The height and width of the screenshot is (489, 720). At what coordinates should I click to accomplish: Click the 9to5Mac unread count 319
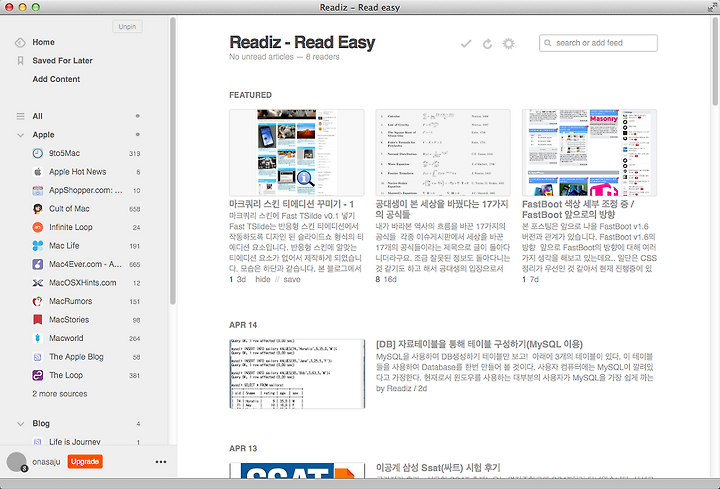pyautogui.click(x=135, y=153)
